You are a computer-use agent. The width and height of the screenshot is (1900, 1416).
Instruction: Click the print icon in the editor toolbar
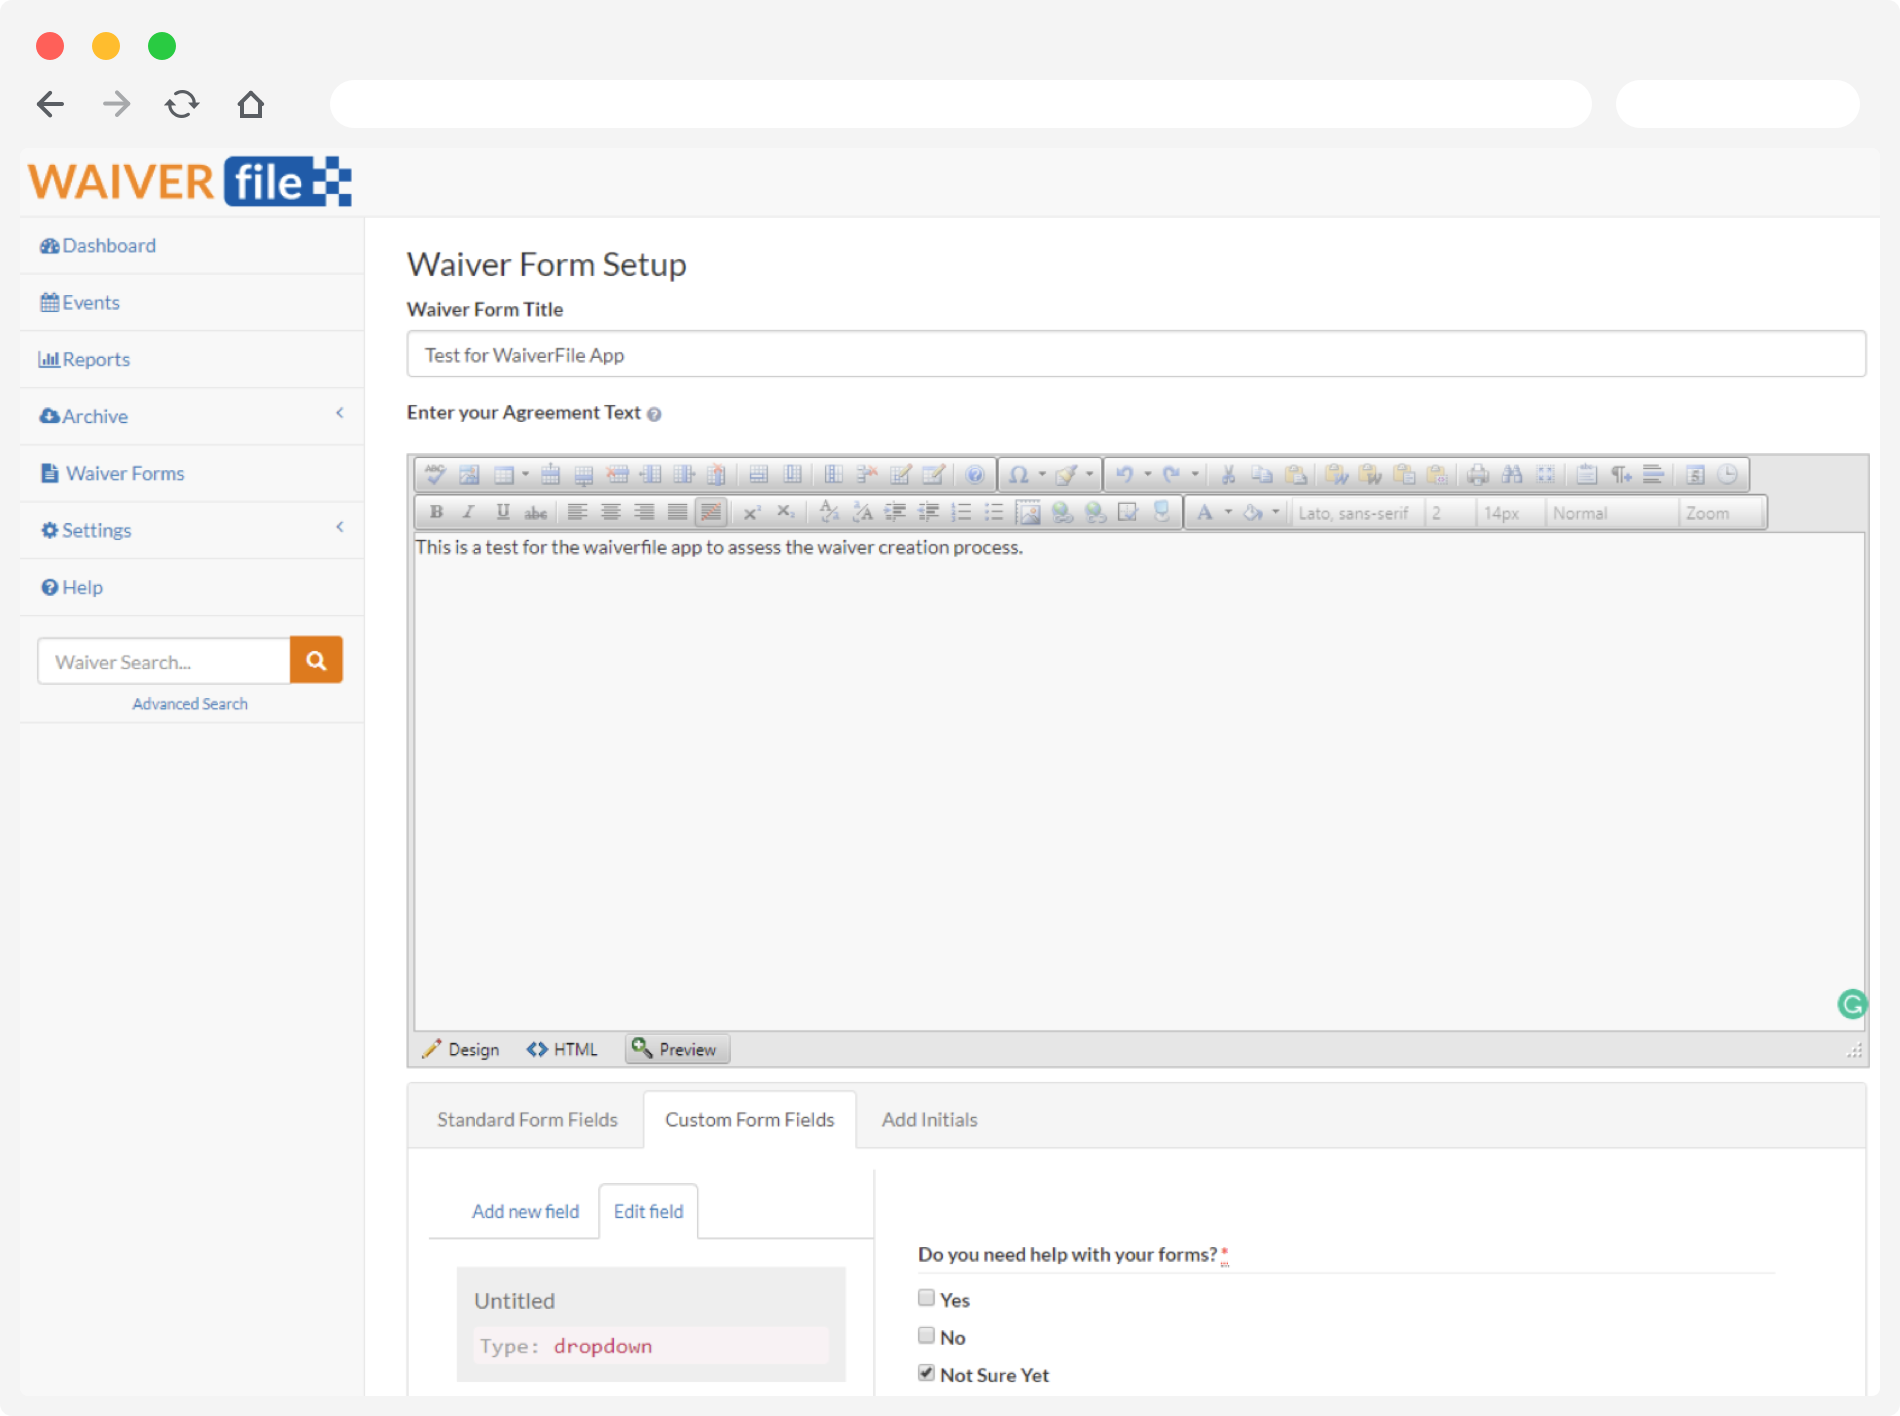click(x=1478, y=474)
